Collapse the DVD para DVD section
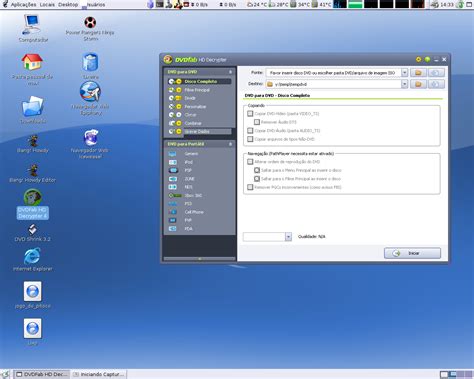474x379 pixels. click(x=230, y=72)
